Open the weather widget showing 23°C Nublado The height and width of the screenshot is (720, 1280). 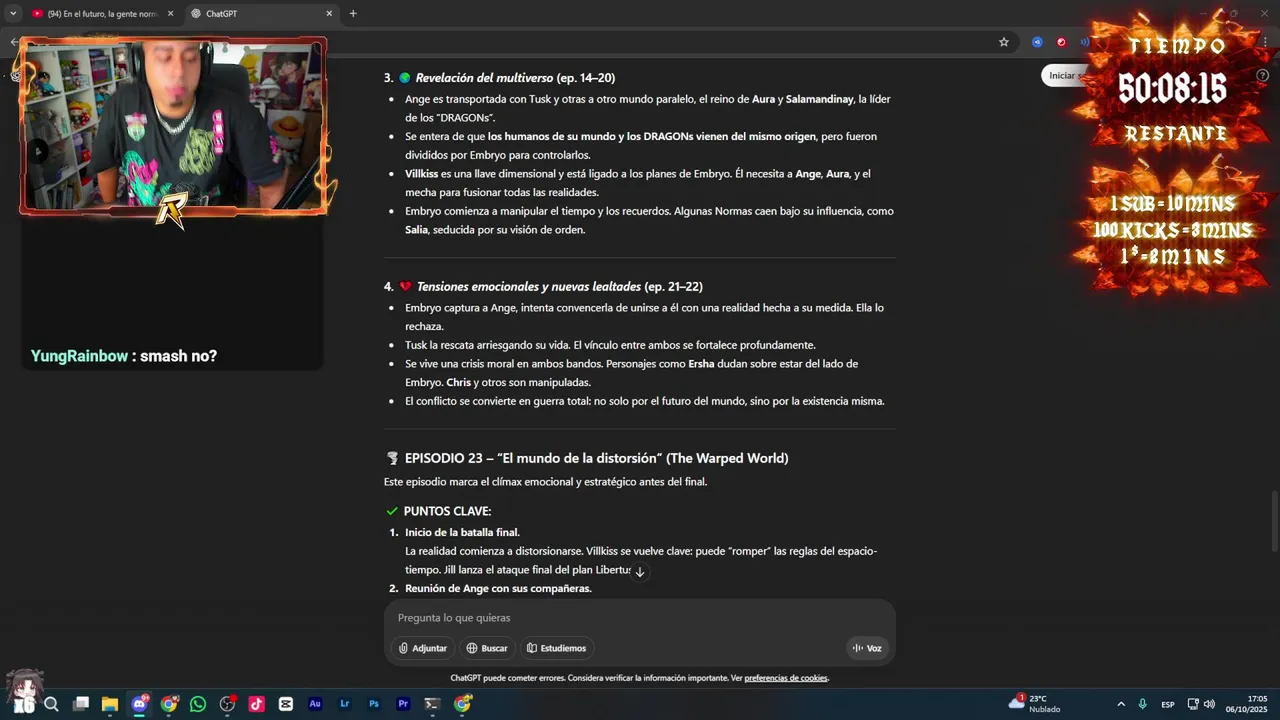click(x=1035, y=704)
